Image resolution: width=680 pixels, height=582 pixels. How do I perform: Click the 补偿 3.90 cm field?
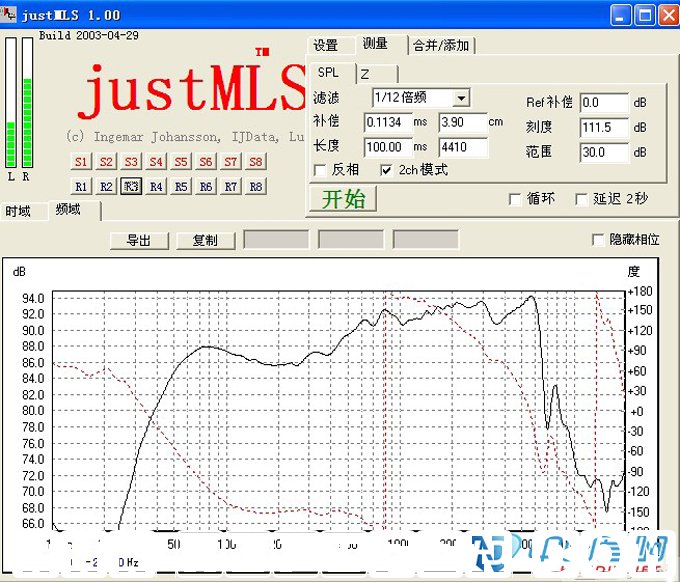pos(463,122)
